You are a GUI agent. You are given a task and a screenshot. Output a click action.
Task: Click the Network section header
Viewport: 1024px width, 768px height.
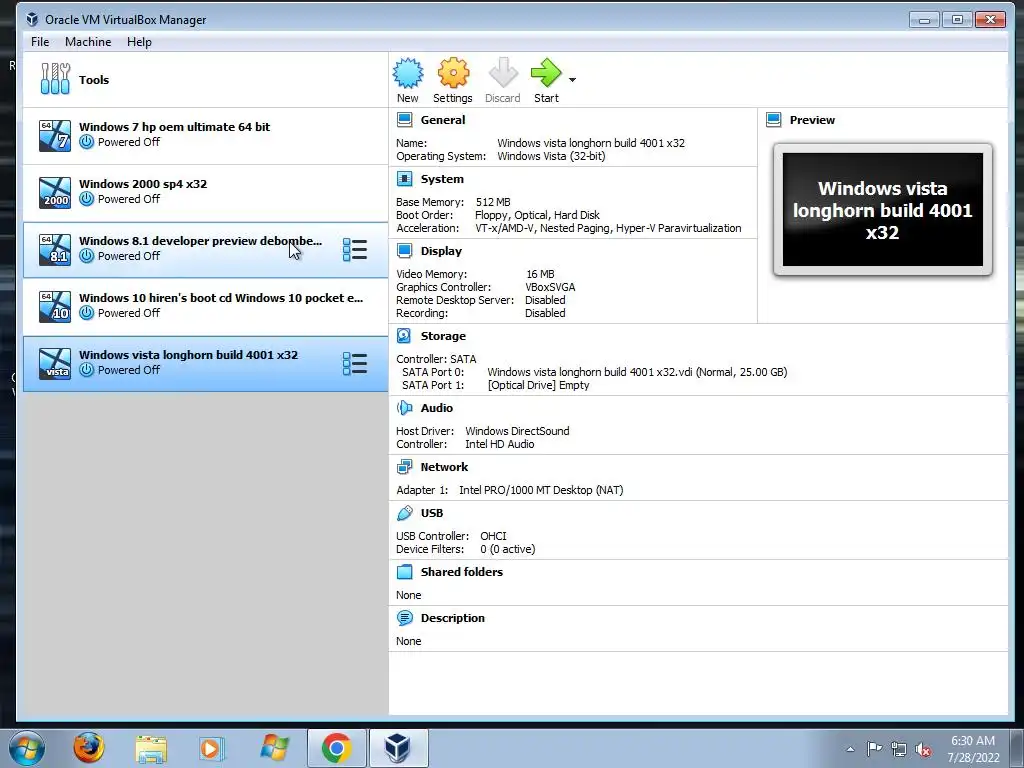pos(444,467)
